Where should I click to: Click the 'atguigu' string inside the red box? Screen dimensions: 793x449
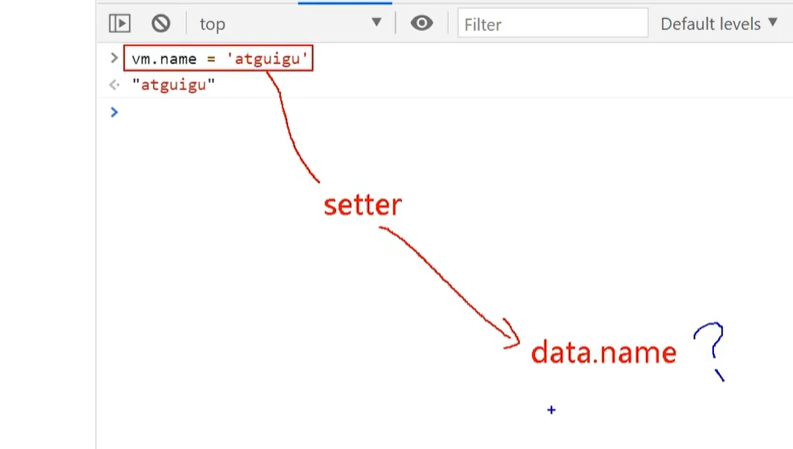[x=268, y=60]
